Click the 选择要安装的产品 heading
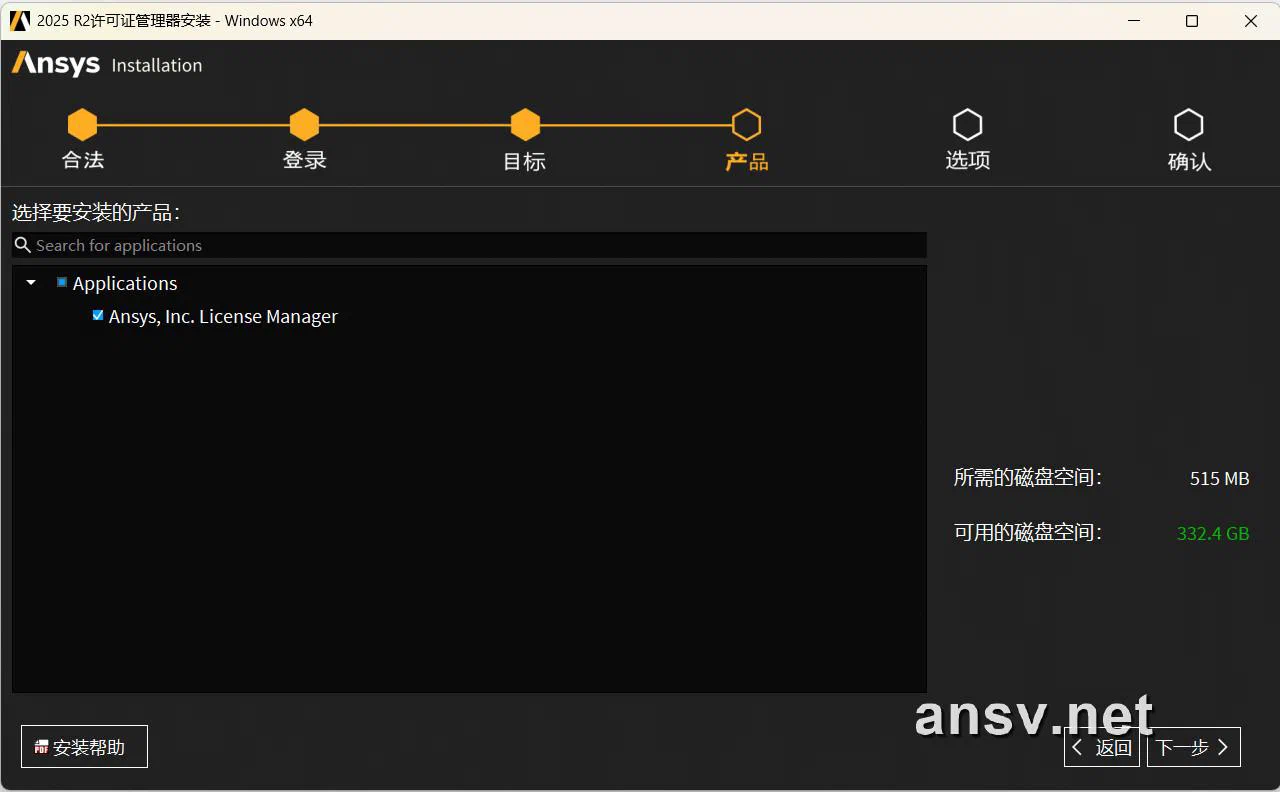1280x792 pixels. pos(96,213)
